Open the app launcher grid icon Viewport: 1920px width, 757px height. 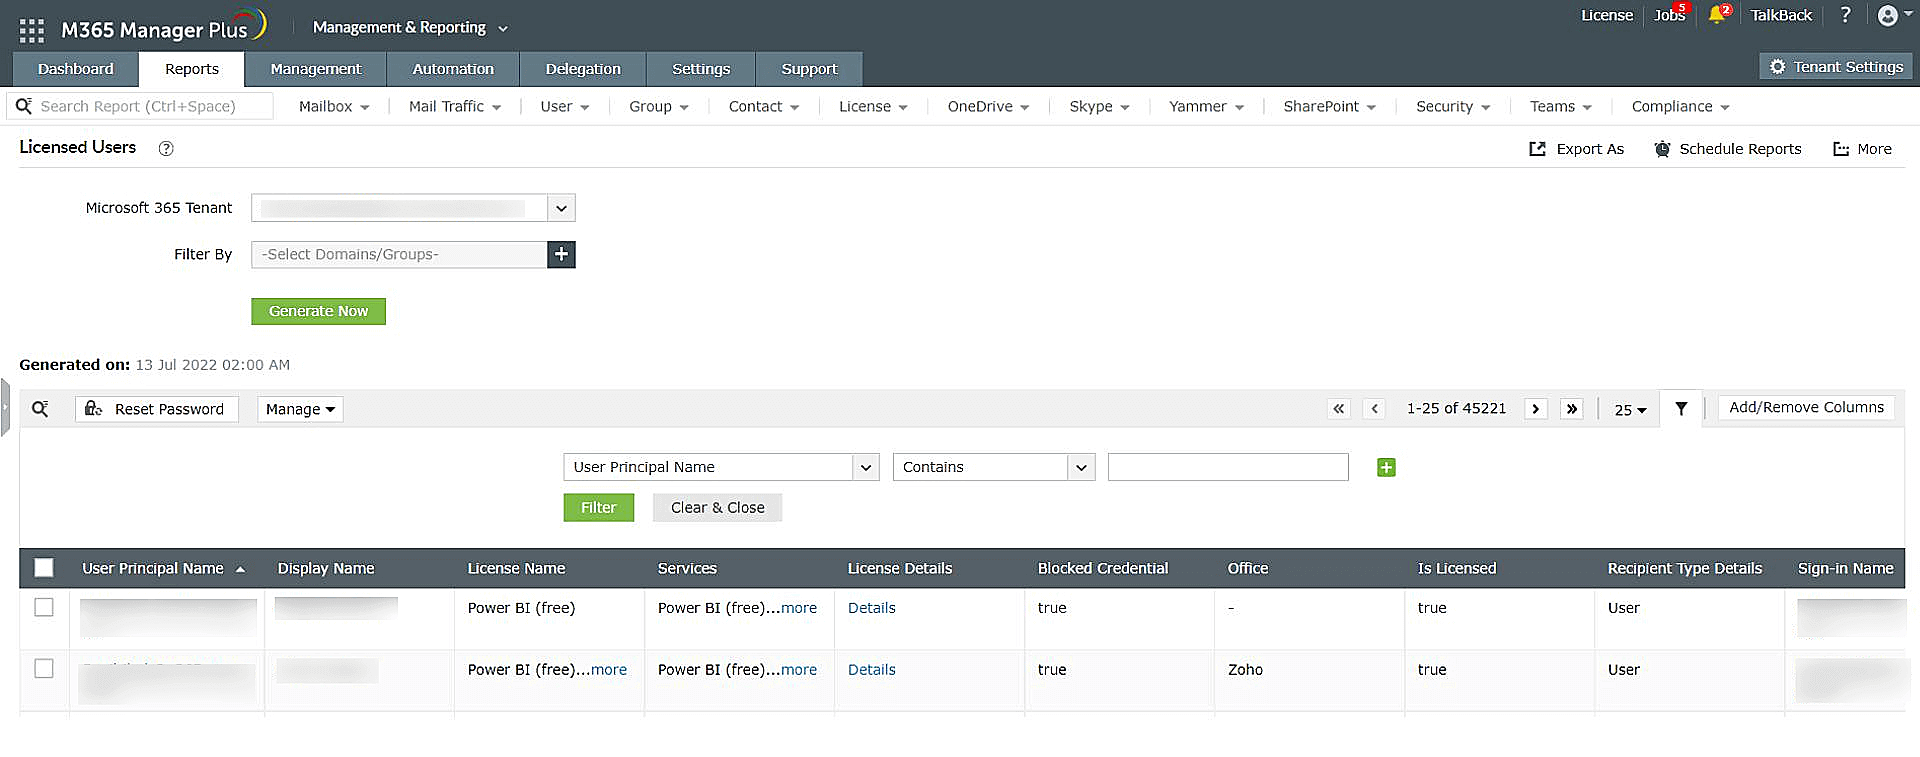pos(32,30)
